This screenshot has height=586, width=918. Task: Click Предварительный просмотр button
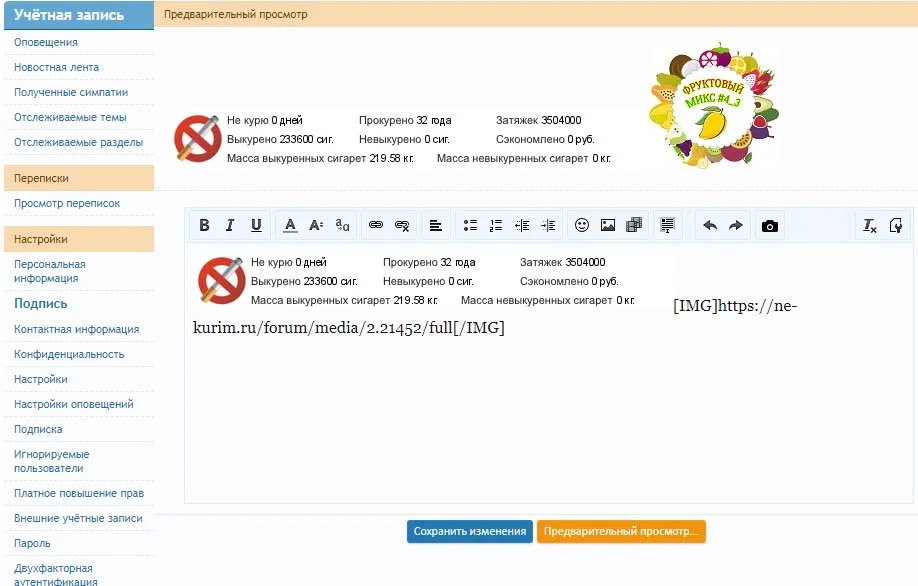(621, 532)
